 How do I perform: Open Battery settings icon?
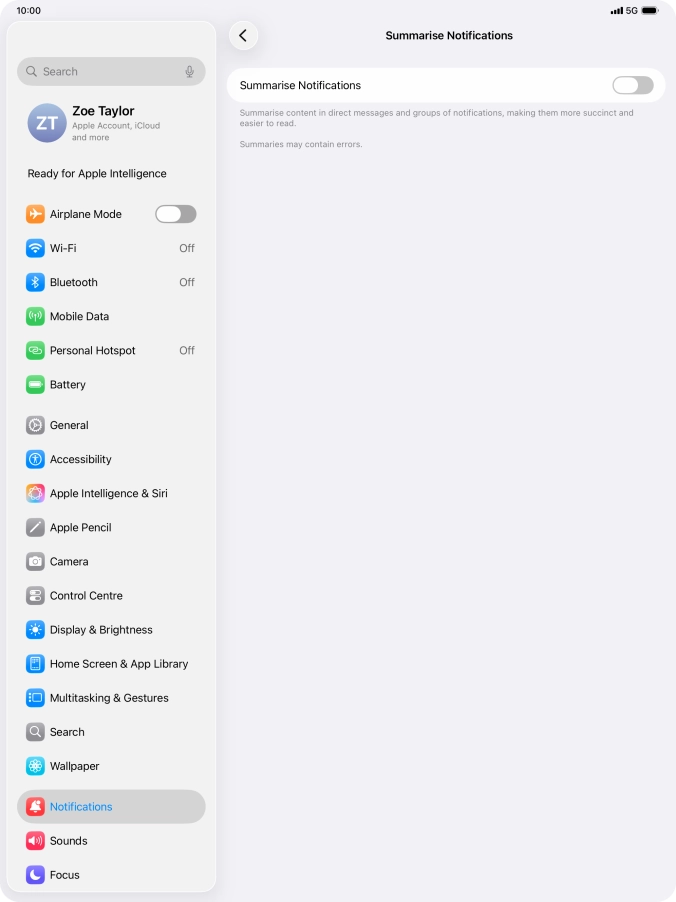pos(35,385)
